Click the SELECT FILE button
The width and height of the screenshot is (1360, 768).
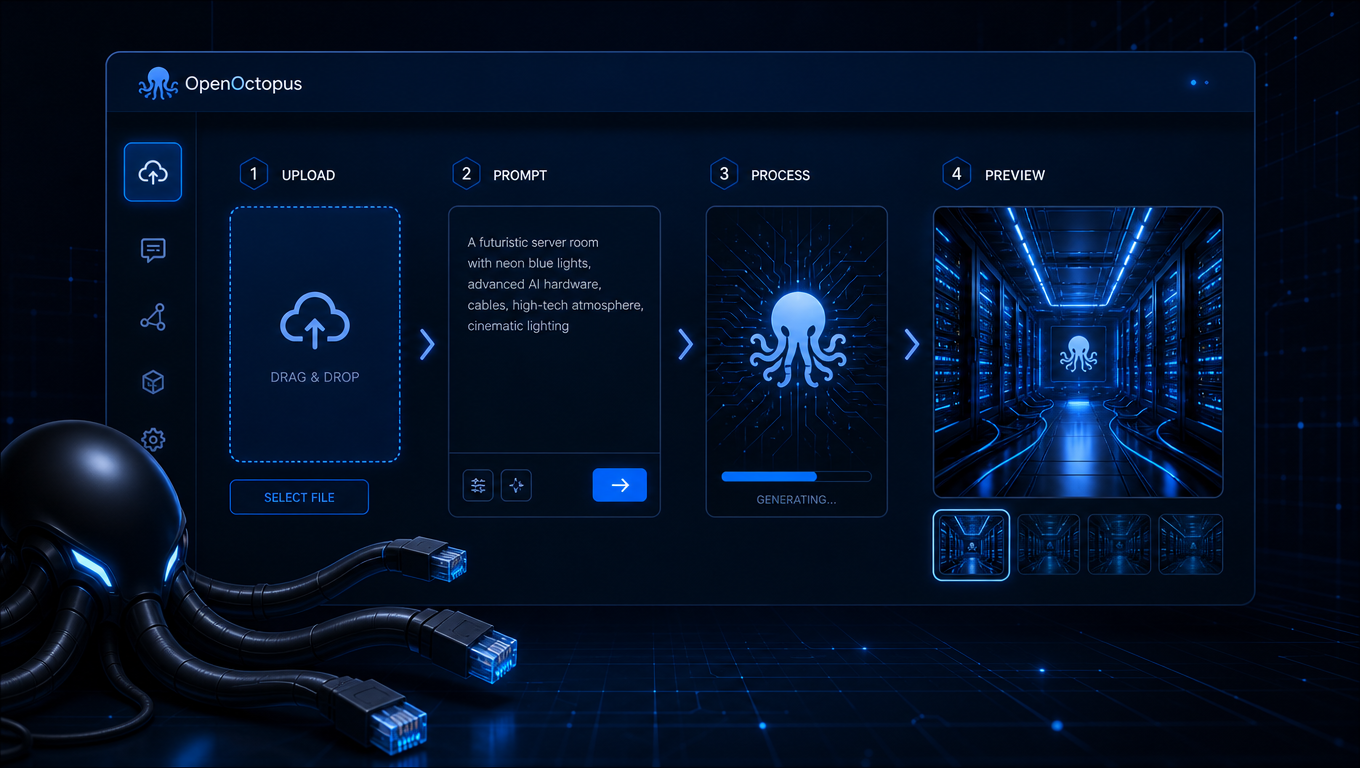tap(299, 497)
